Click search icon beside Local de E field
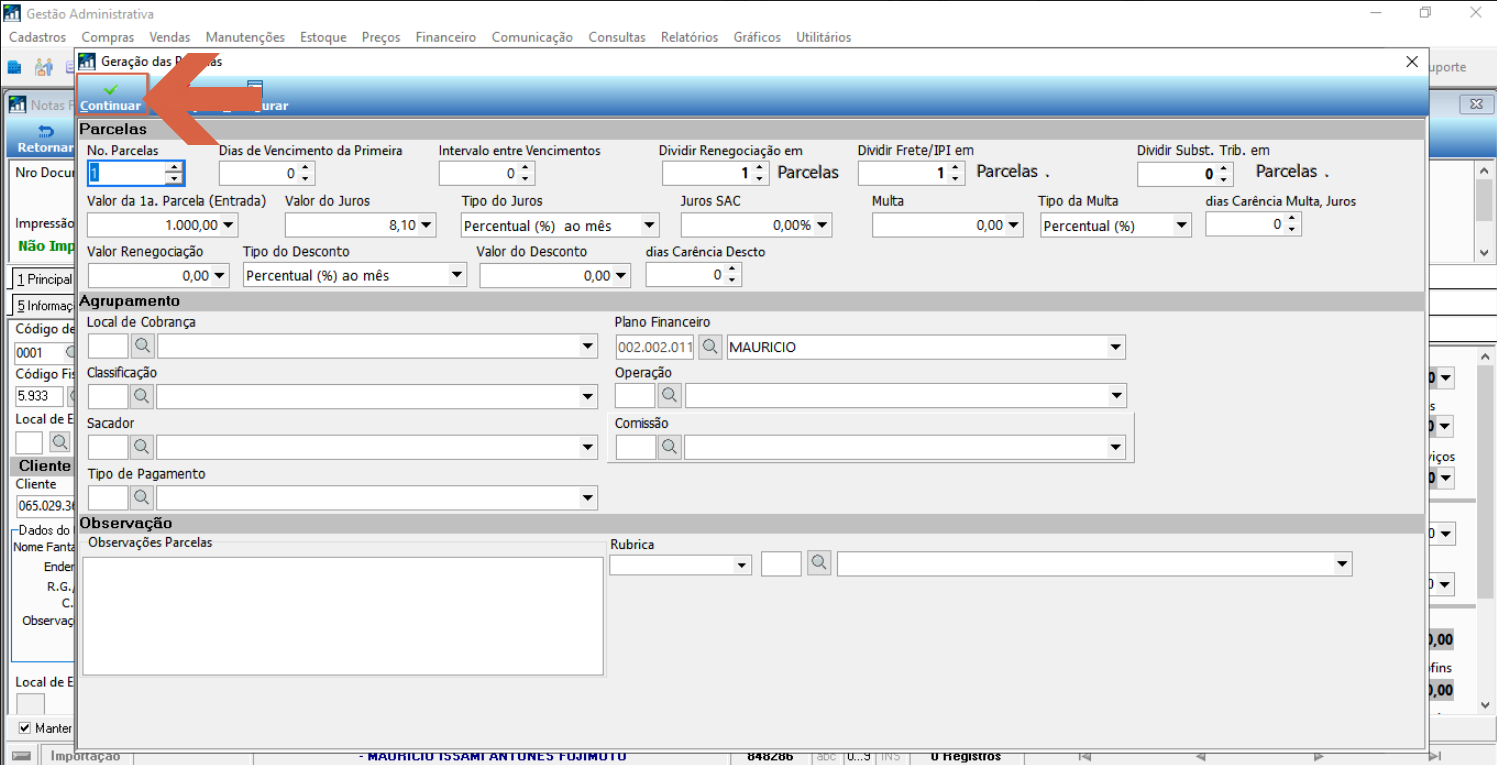 [60, 441]
